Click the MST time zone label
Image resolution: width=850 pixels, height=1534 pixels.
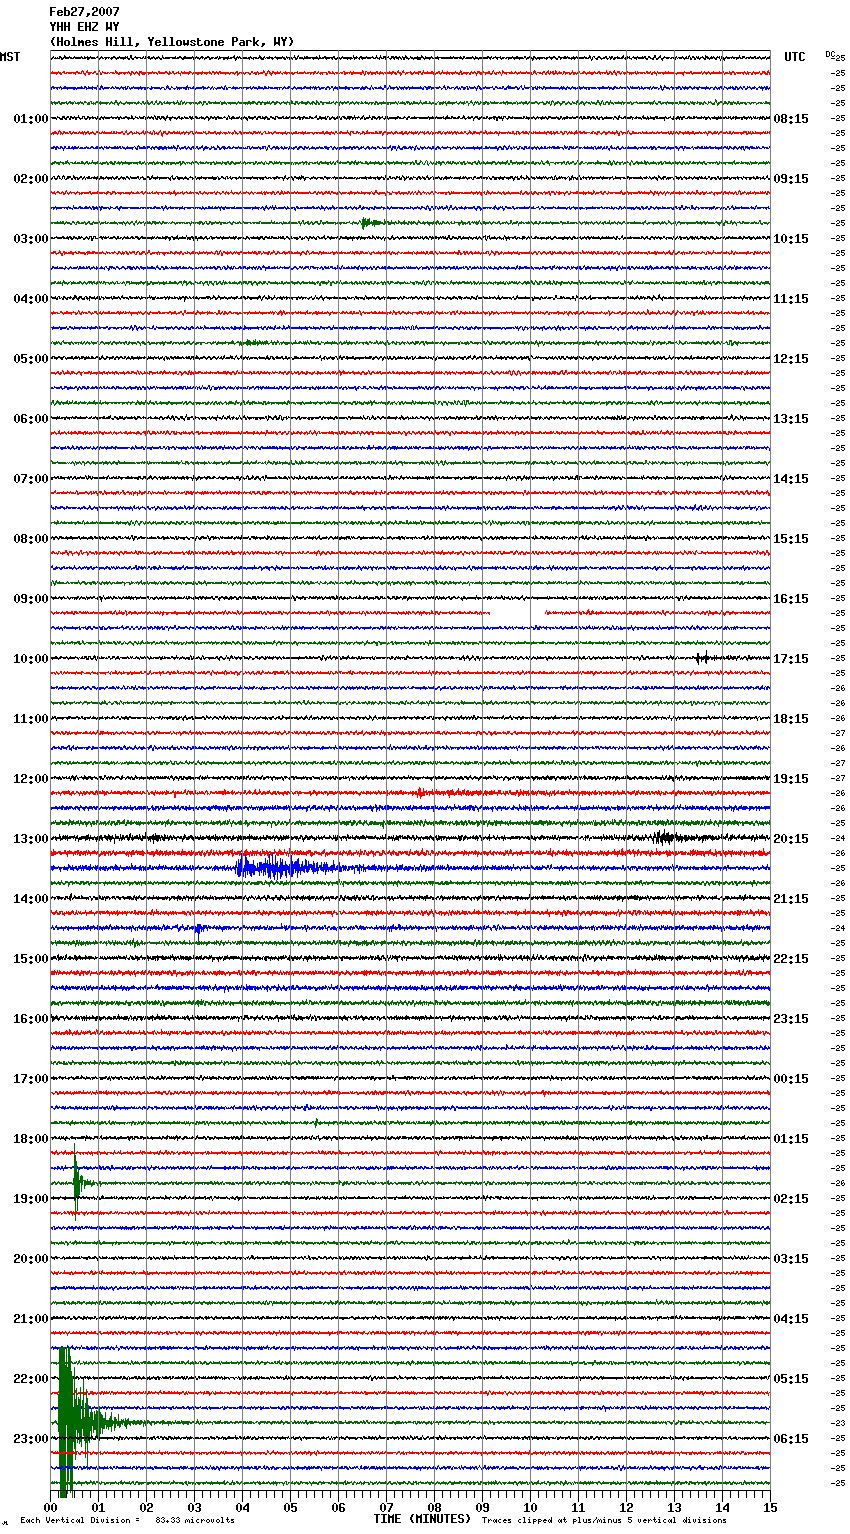pos(10,57)
